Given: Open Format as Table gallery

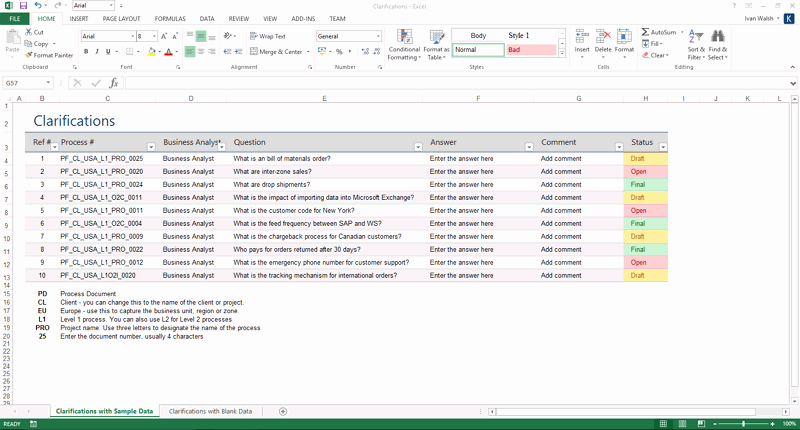Looking at the screenshot, I should (x=436, y=45).
